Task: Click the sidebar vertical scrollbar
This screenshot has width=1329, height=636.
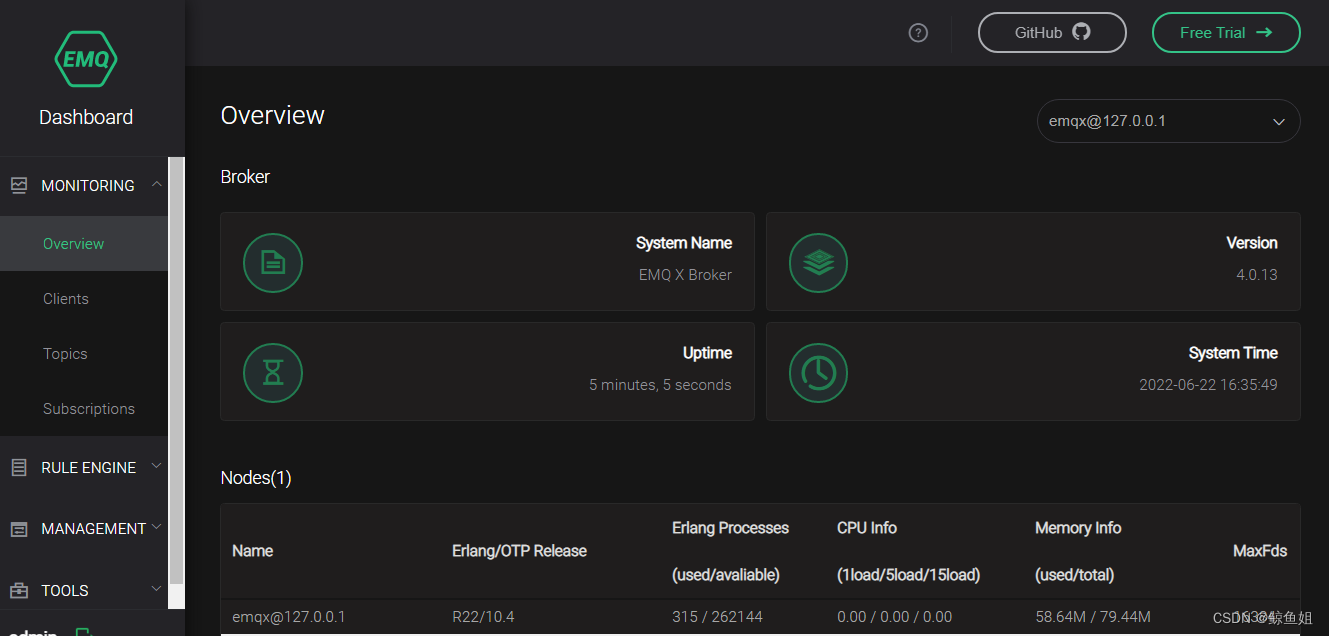Action: coord(176,370)
